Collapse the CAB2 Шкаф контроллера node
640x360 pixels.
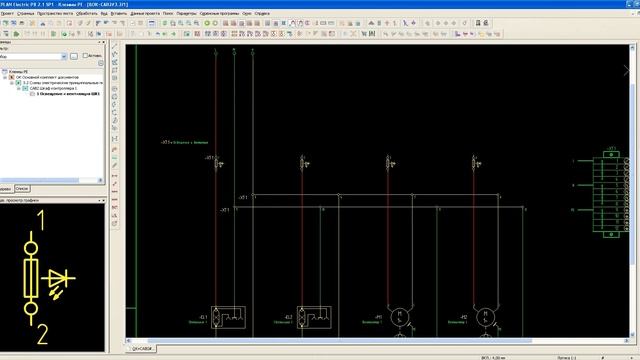[x=19, y=88]
